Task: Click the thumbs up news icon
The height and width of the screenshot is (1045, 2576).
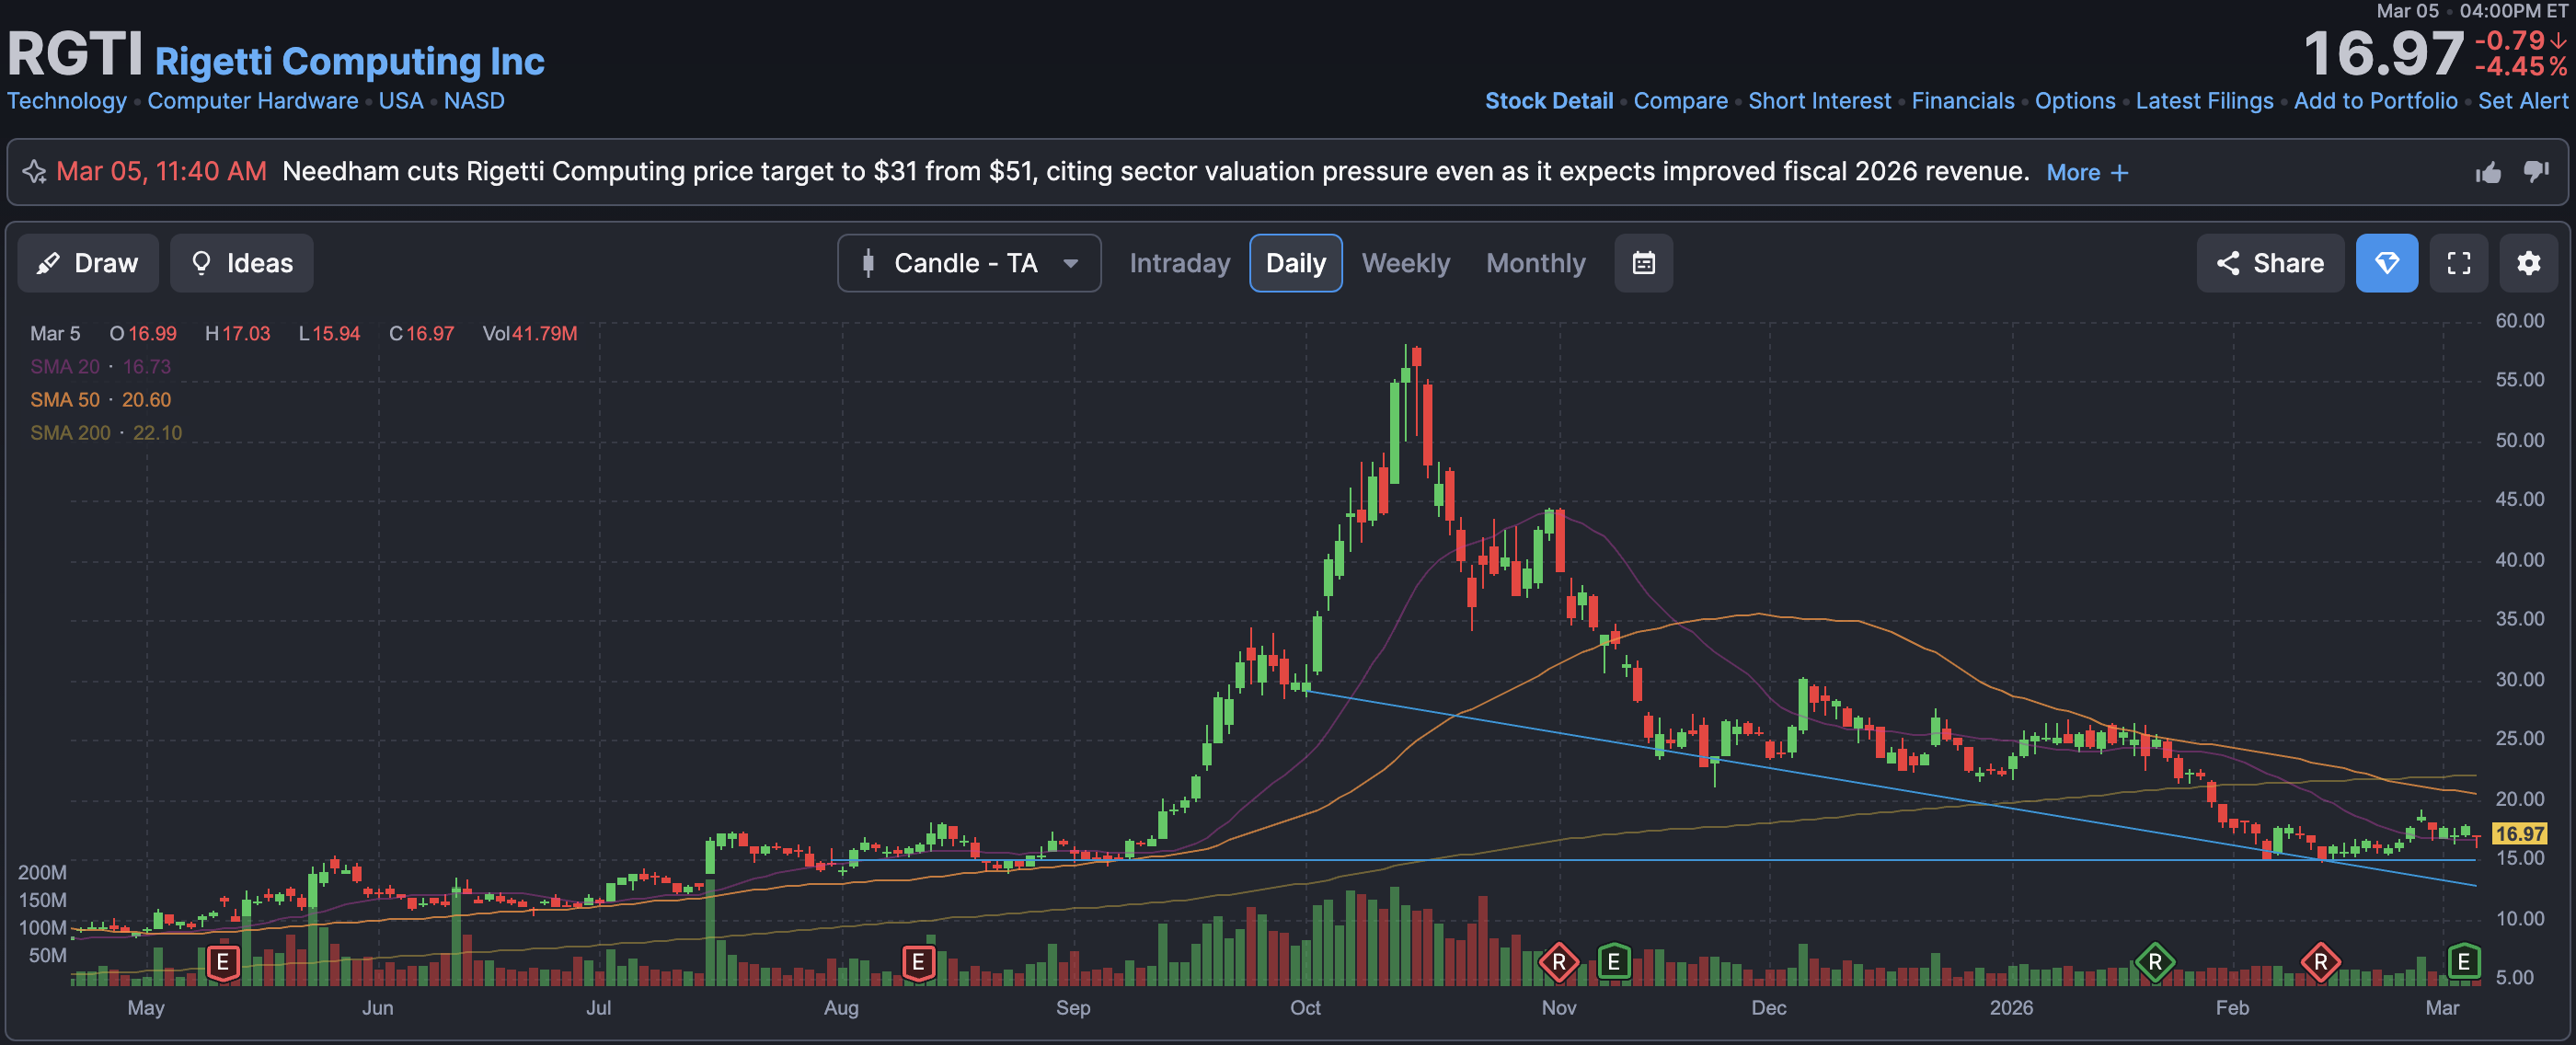Action: click(2488, 172)
